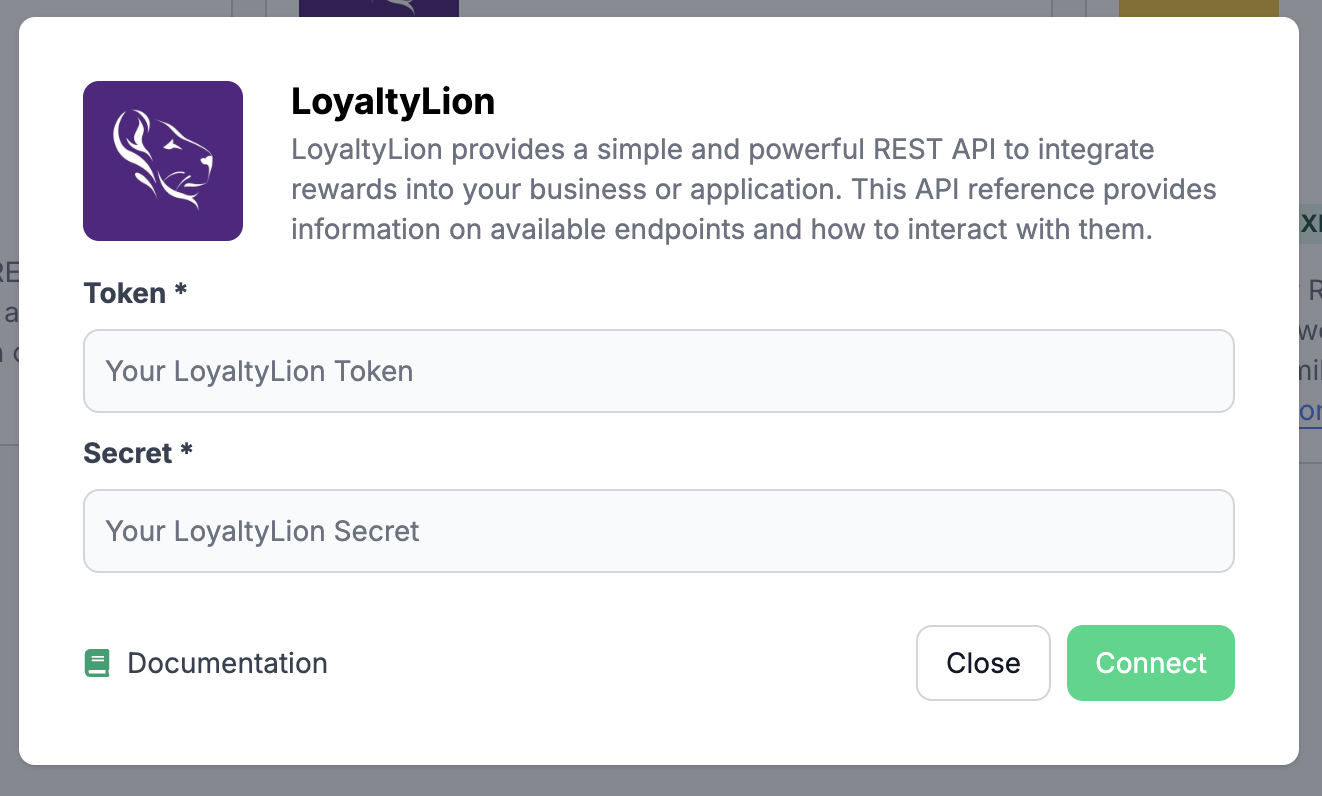Click the green Documentation book icon
This screenshot has width=1322, height=796.
pyautogui.click(x=97, y=663)
